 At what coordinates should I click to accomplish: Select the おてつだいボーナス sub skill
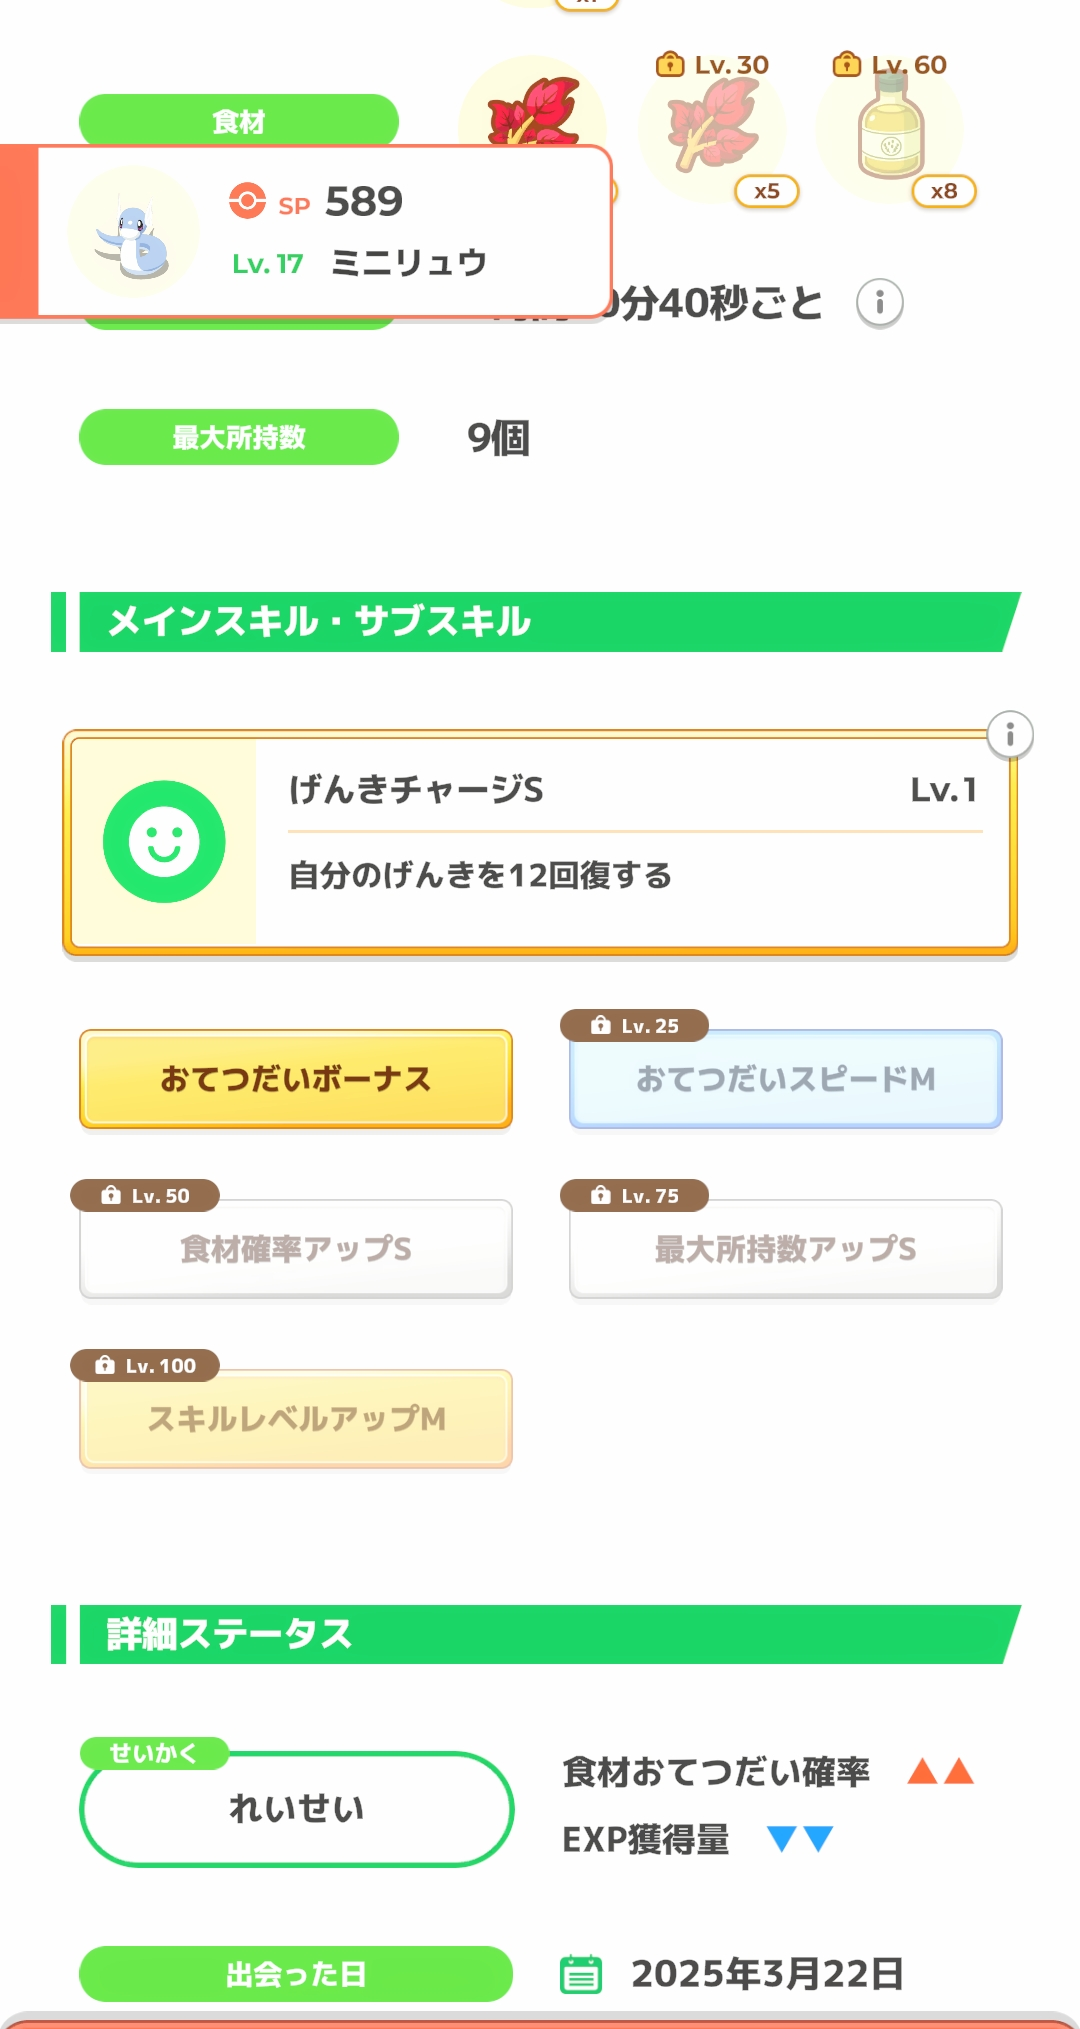pos(296,1079)
